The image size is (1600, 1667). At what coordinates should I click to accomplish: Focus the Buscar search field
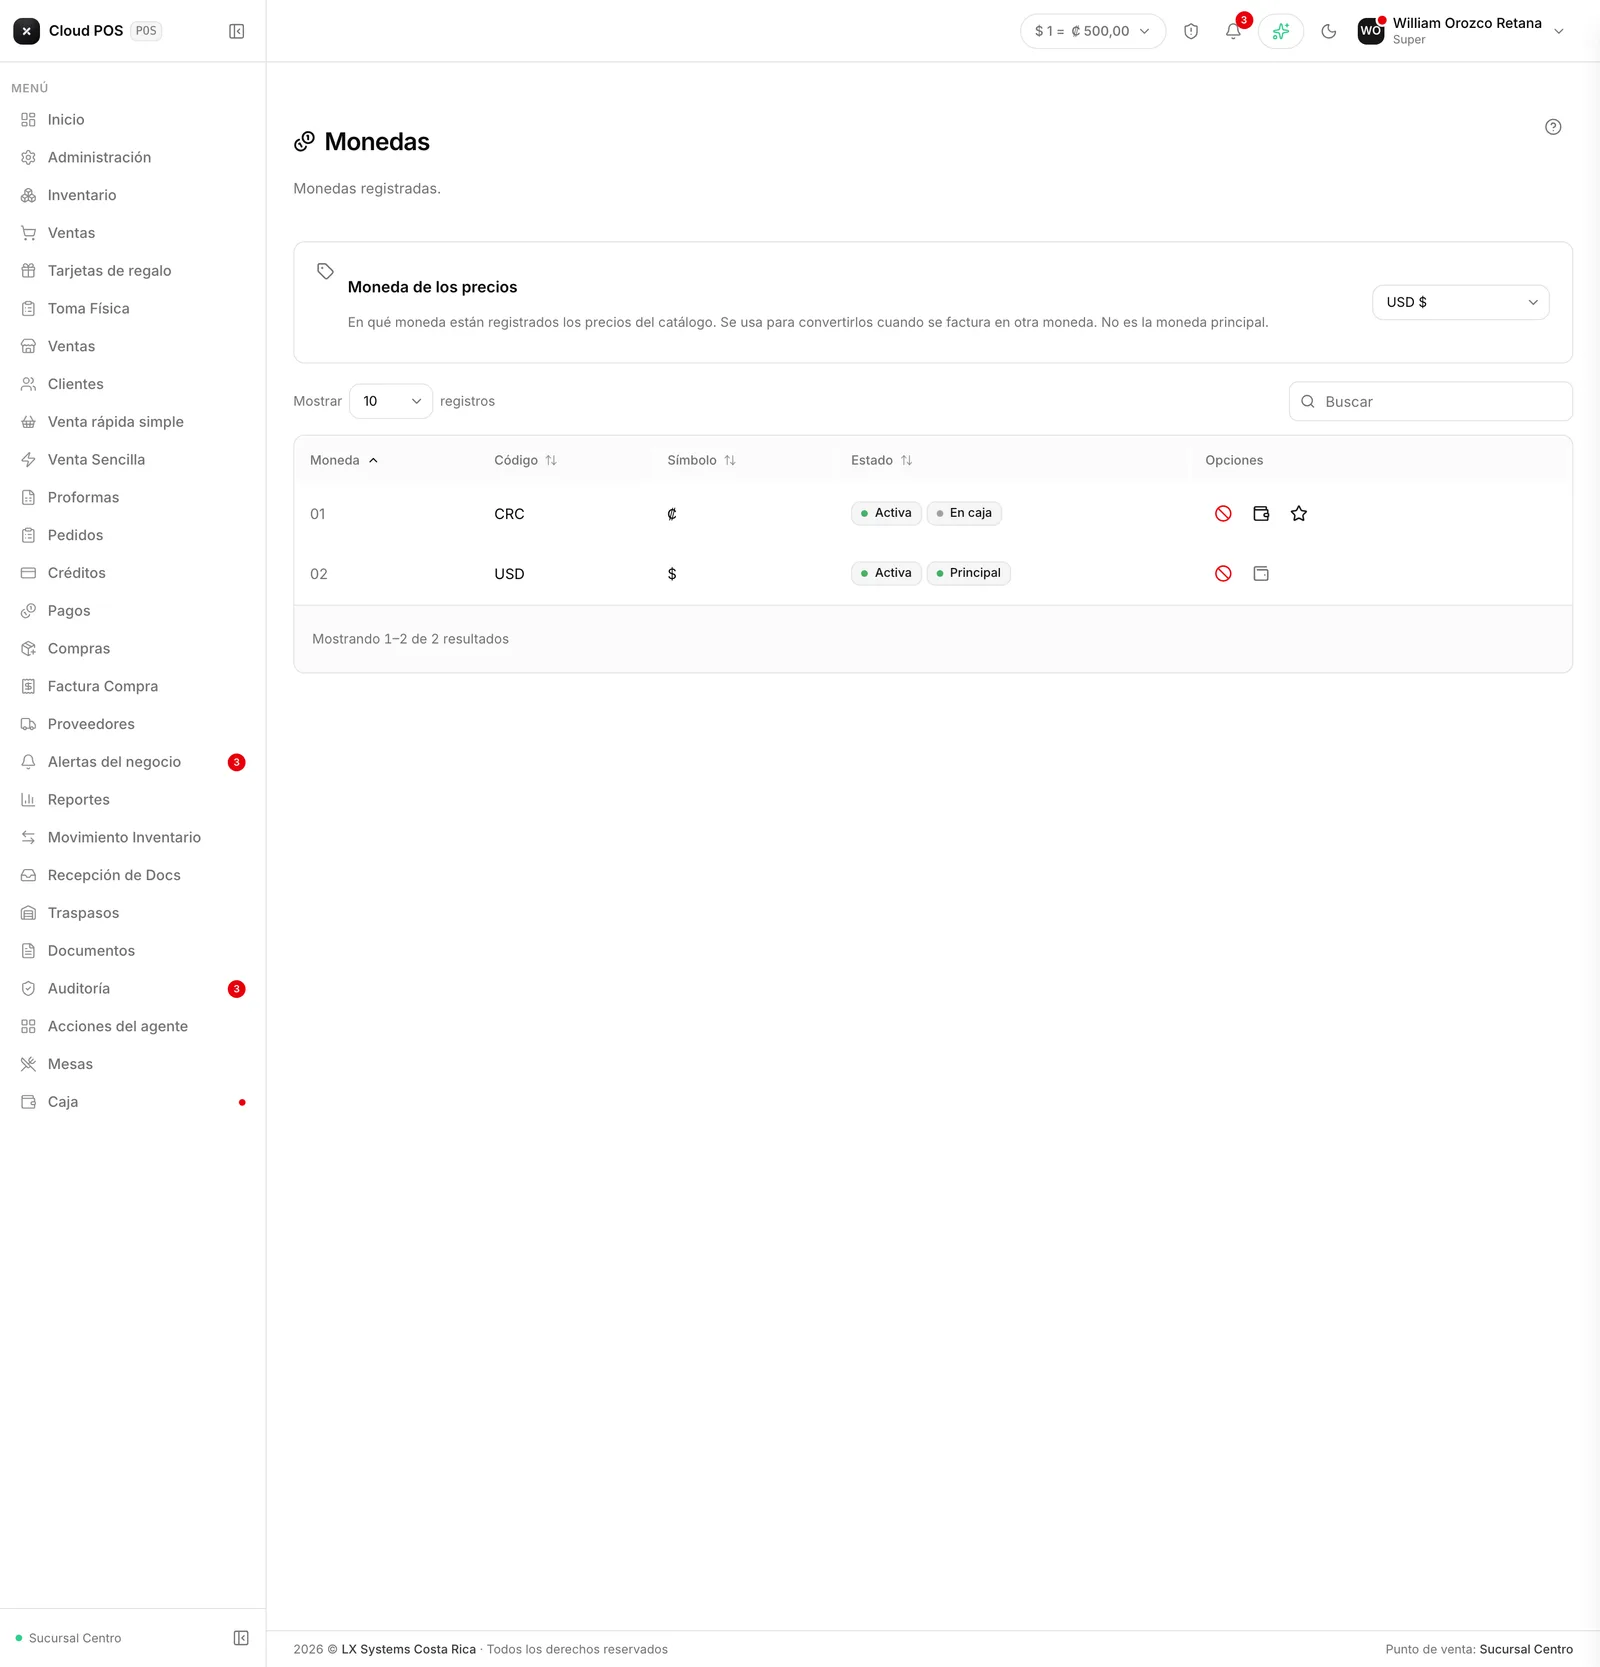[1430, 401]
